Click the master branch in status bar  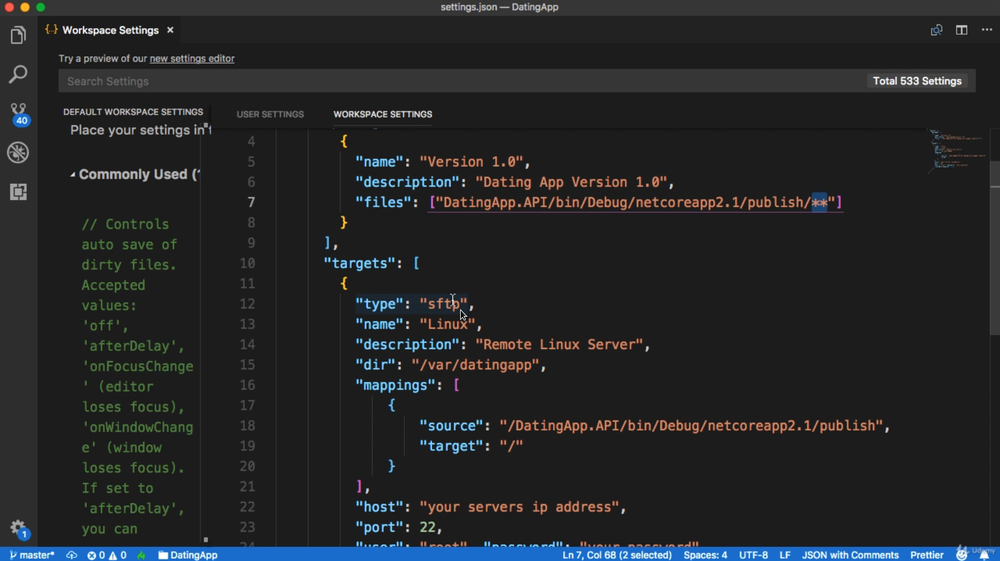[x=32, y=555]
